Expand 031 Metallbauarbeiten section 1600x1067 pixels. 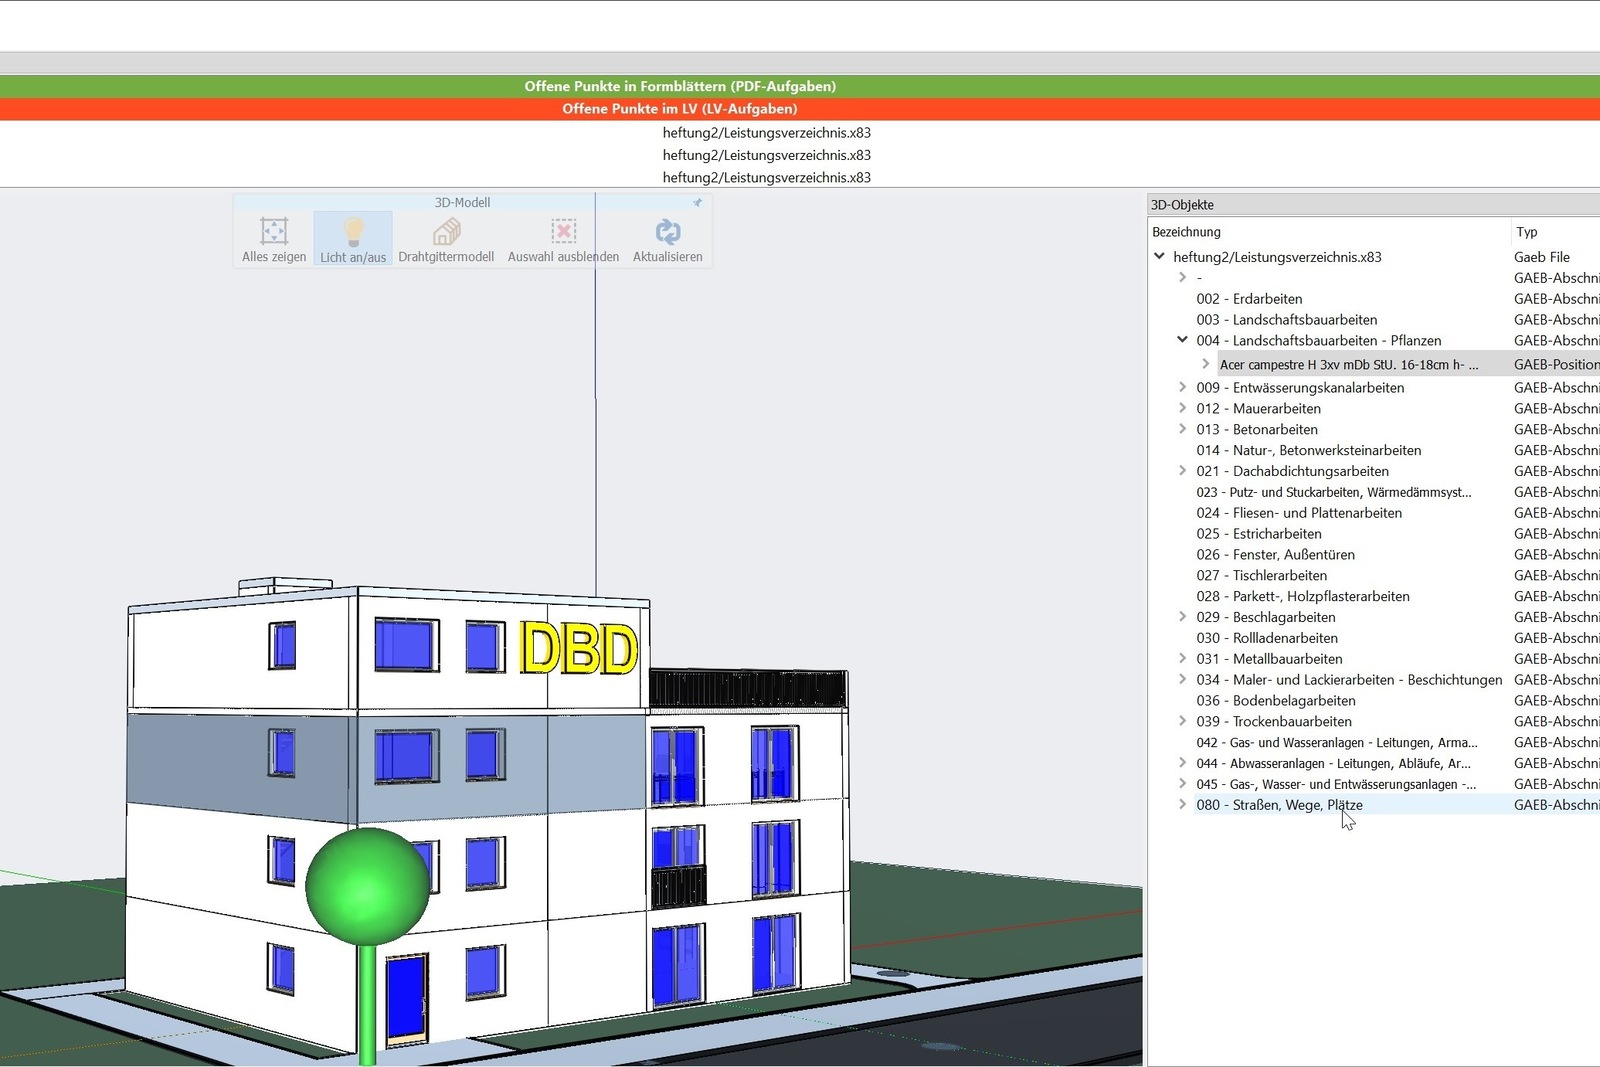pyautogui.click(x=1182, y=658)
